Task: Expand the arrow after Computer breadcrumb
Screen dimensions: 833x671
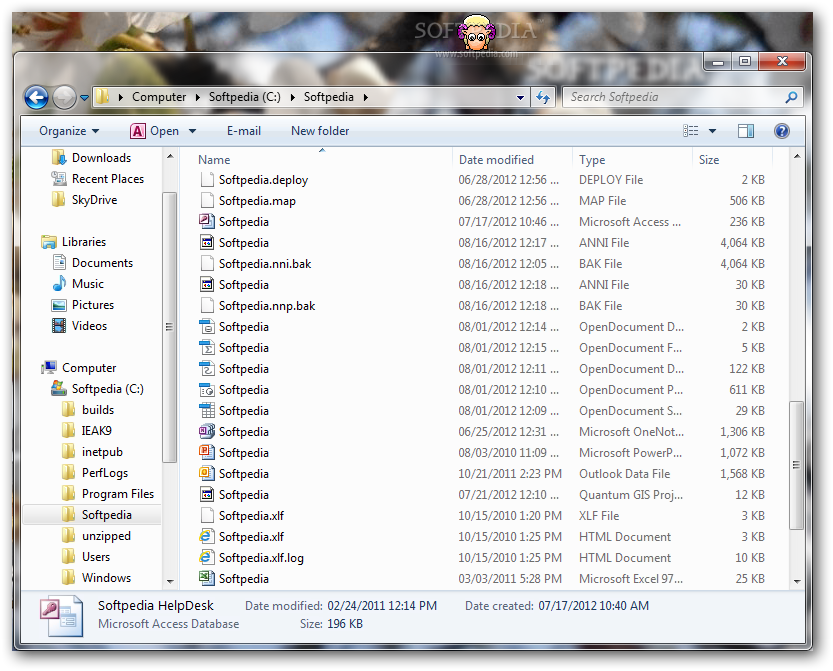Action: tap(198, 98)
